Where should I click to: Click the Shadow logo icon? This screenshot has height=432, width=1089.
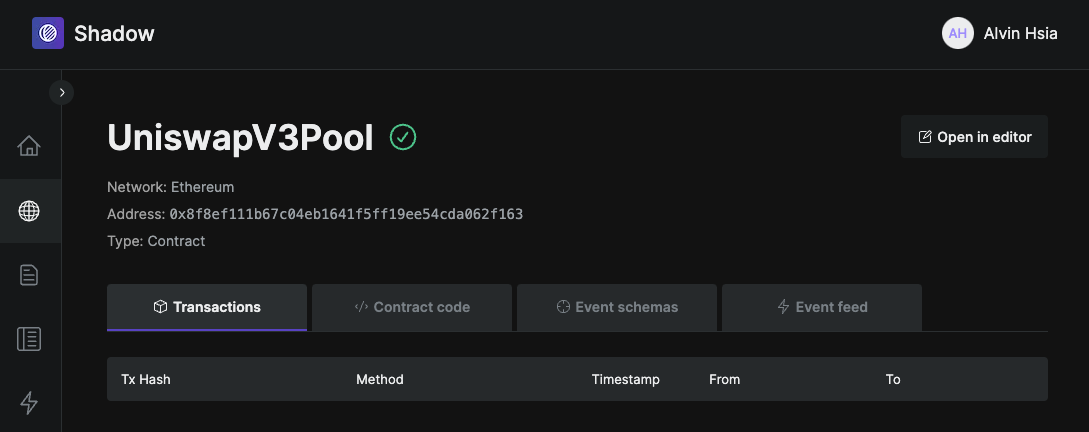click(48, 33)
